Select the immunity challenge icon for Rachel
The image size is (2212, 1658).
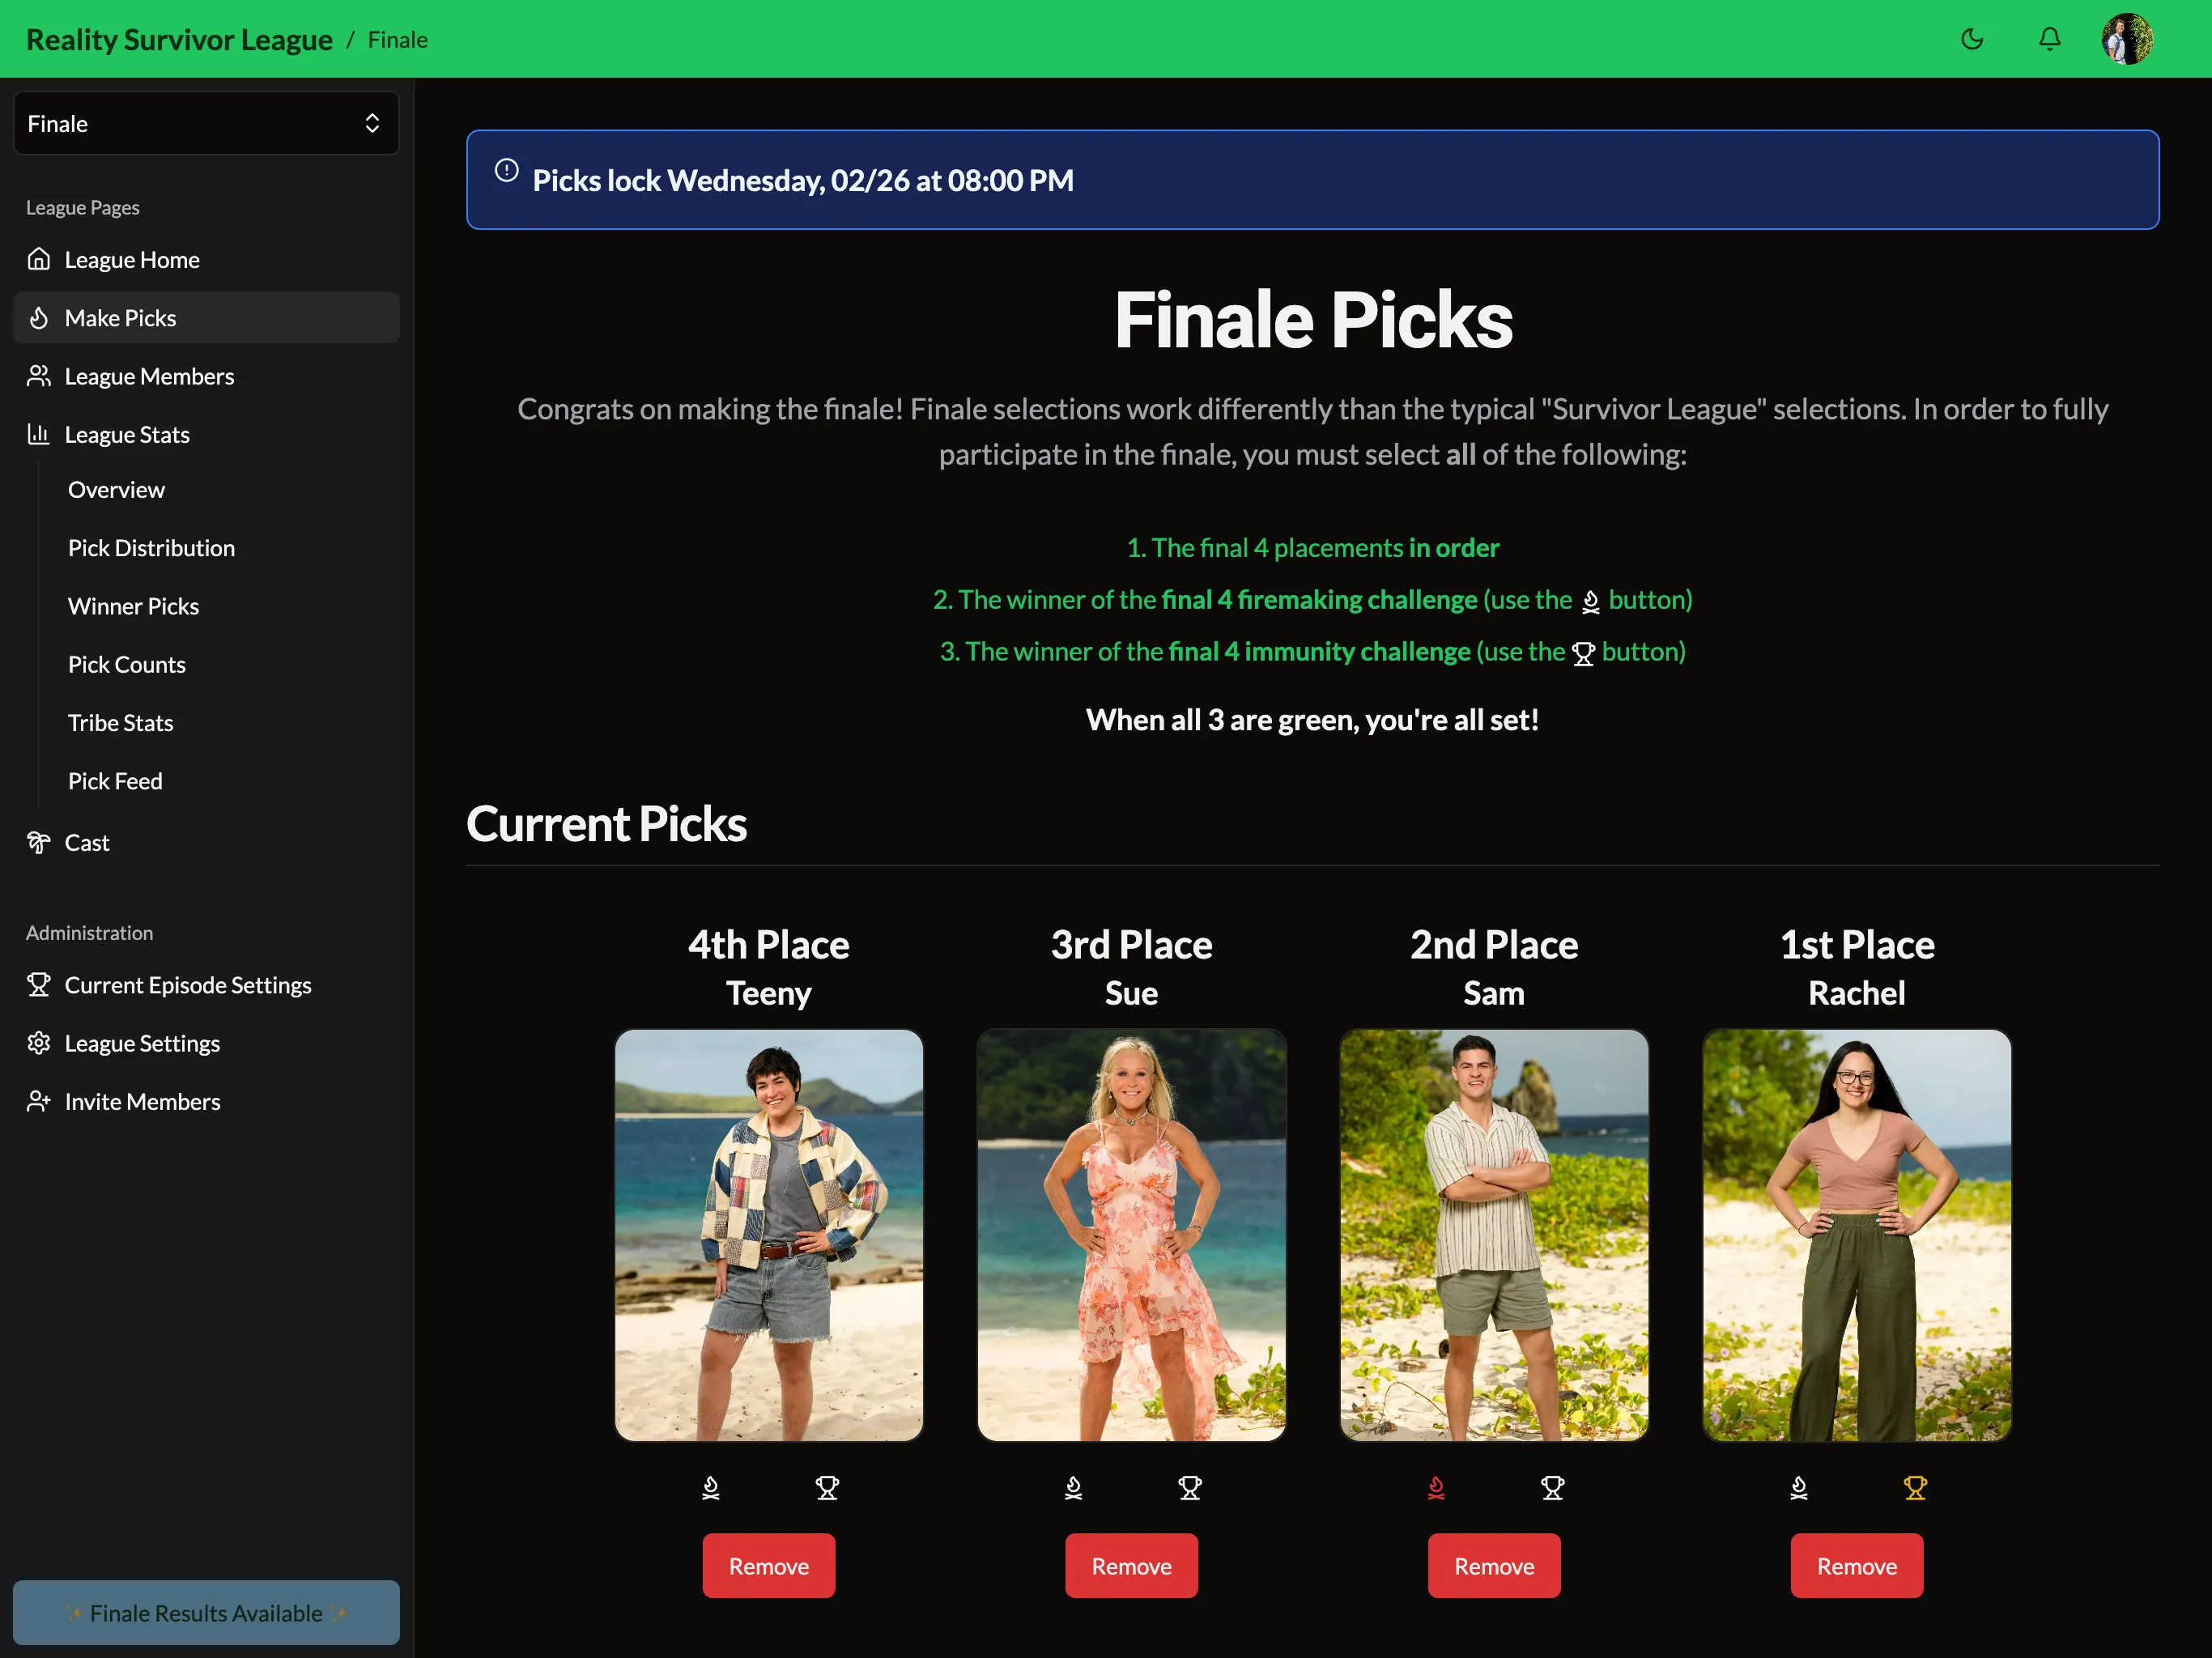coord(1914,1487)
